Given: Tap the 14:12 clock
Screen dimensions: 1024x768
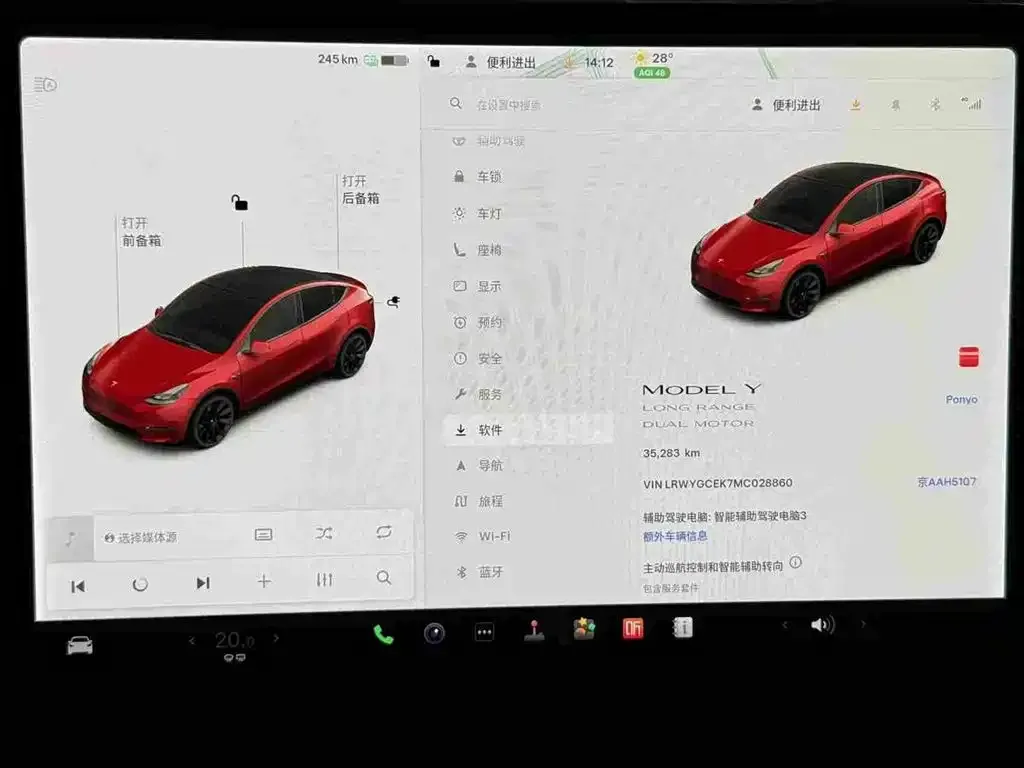Looking at the screenshot, I should [x=599, y=63].
